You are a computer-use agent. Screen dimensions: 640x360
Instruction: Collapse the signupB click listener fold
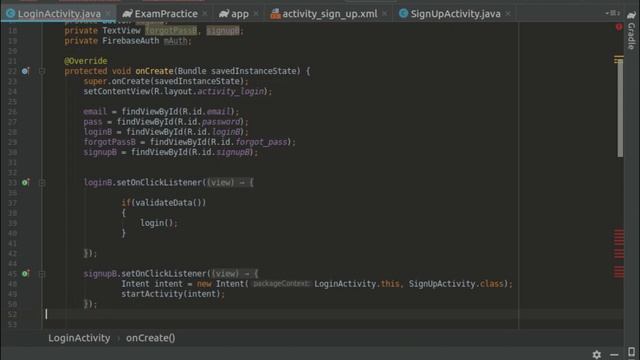tap(42, 274)
